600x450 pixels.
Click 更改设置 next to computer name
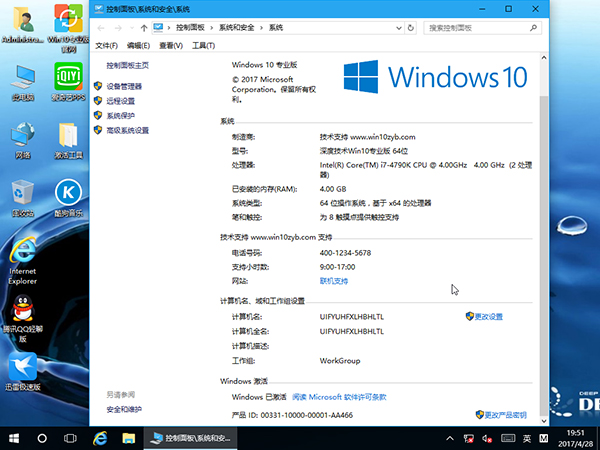click(489, 316)
